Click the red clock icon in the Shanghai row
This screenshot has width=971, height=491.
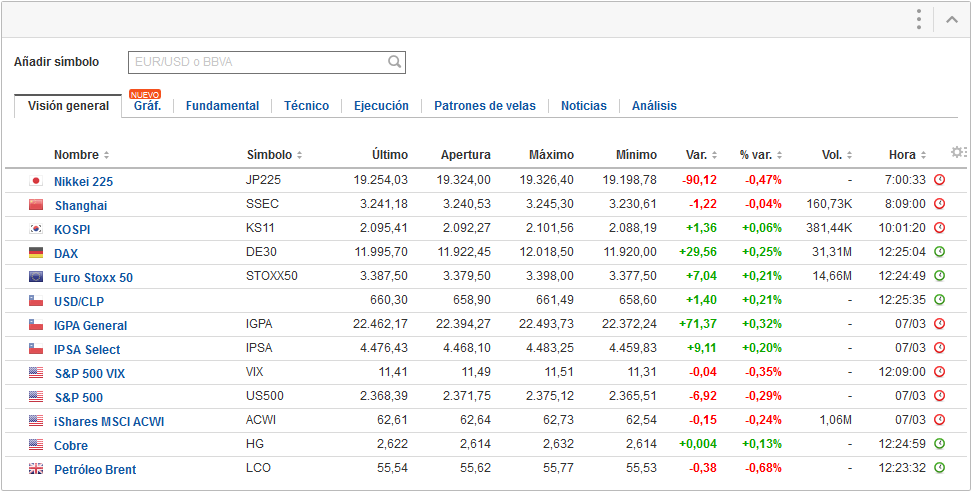click(939, 204)
